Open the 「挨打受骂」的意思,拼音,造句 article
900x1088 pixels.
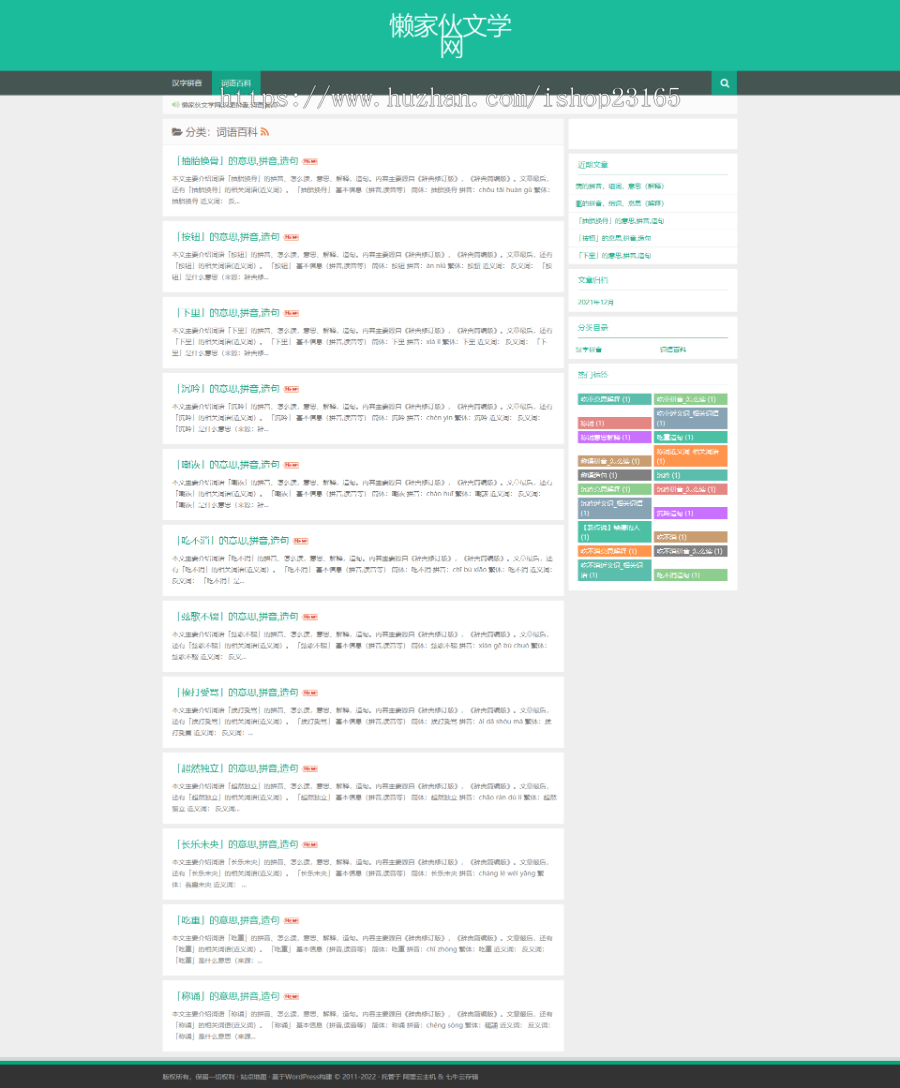(x=236, y=692)
